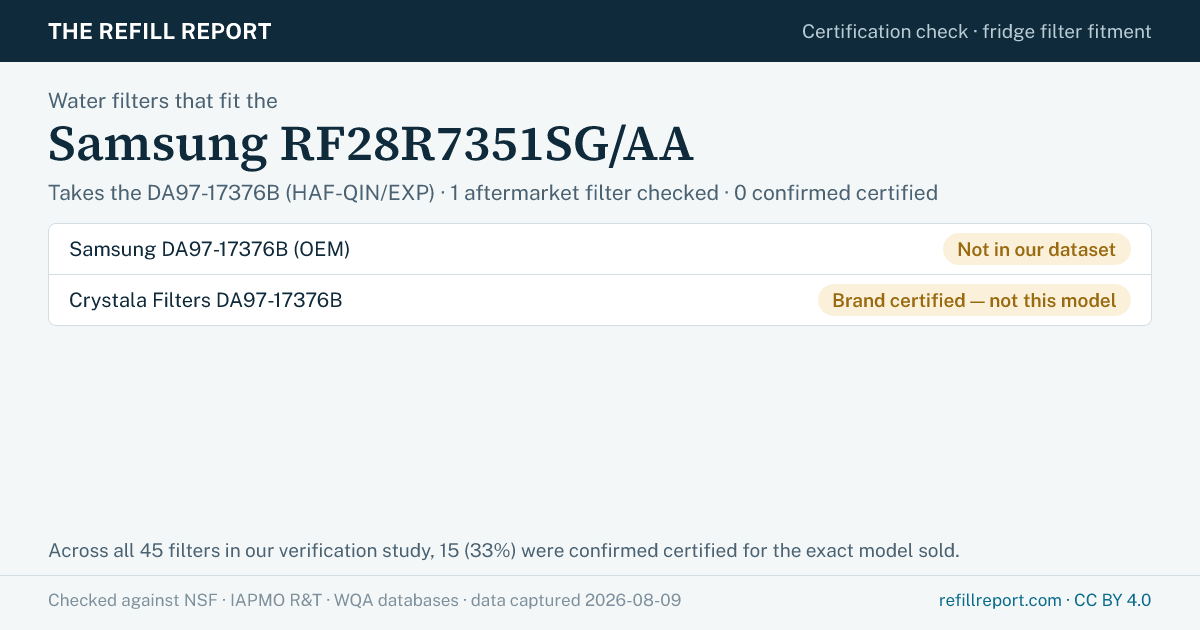Image resolution: width=1200 pixels, height=630 pixels.
Task: Click the 'Across all 45 filters' summary sentence
Action: (x=504, y=550)
